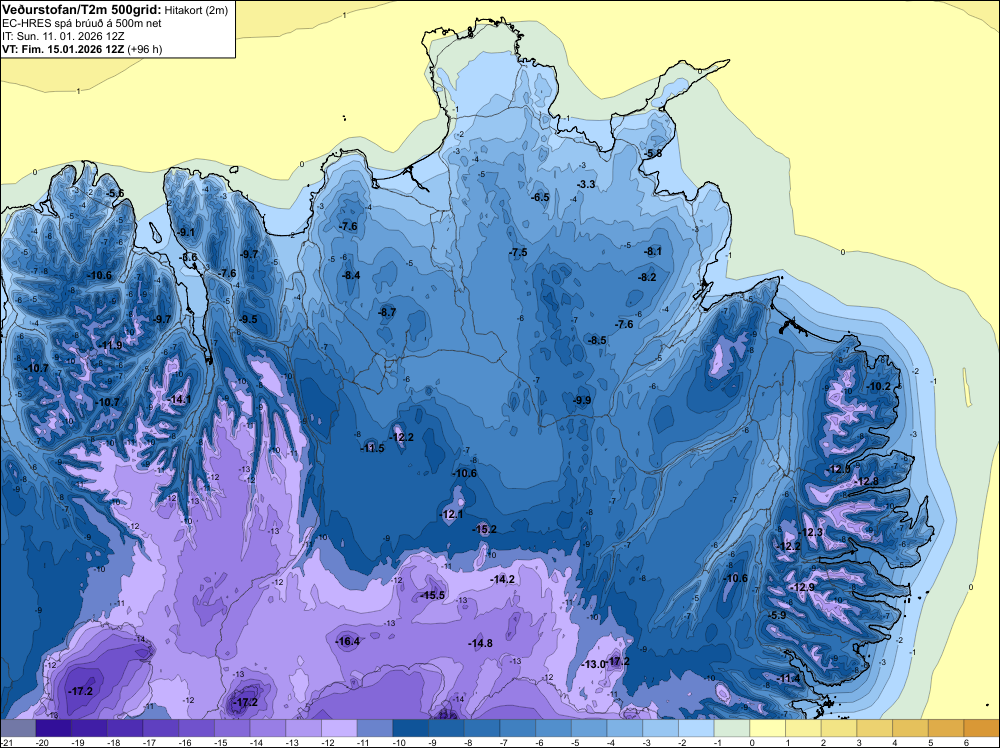
Task: Click the 'EC-HRES spá brúuð á 500m net' line
Action: [82, 24]
